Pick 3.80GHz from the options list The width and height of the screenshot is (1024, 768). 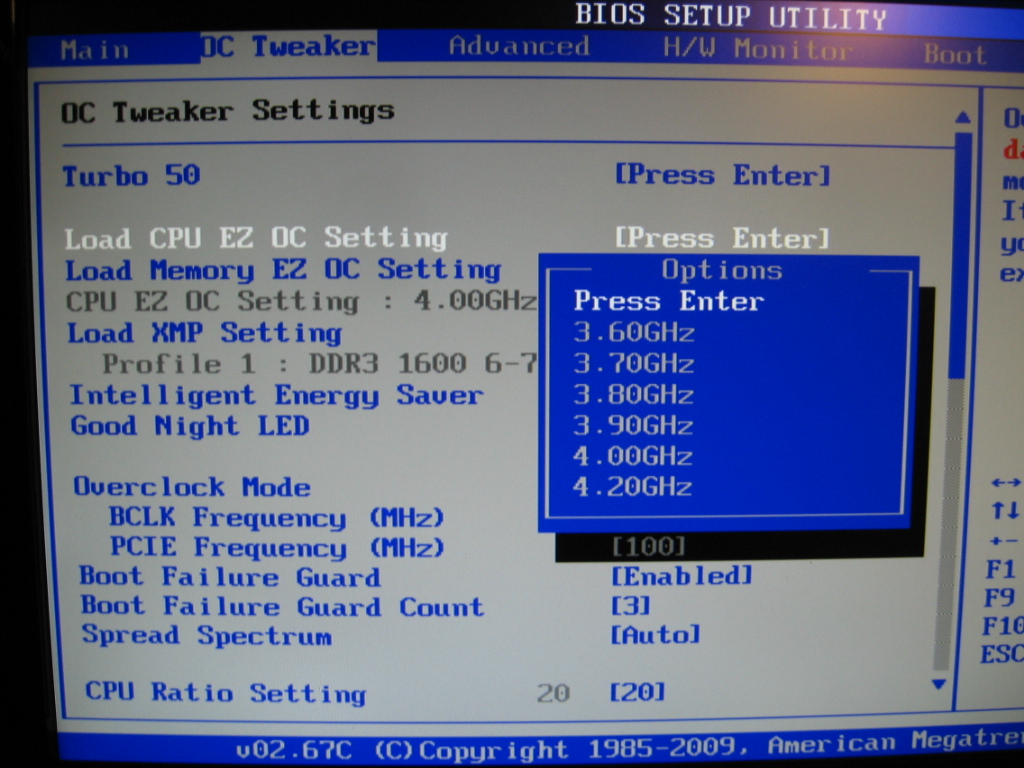click(633, 395)
